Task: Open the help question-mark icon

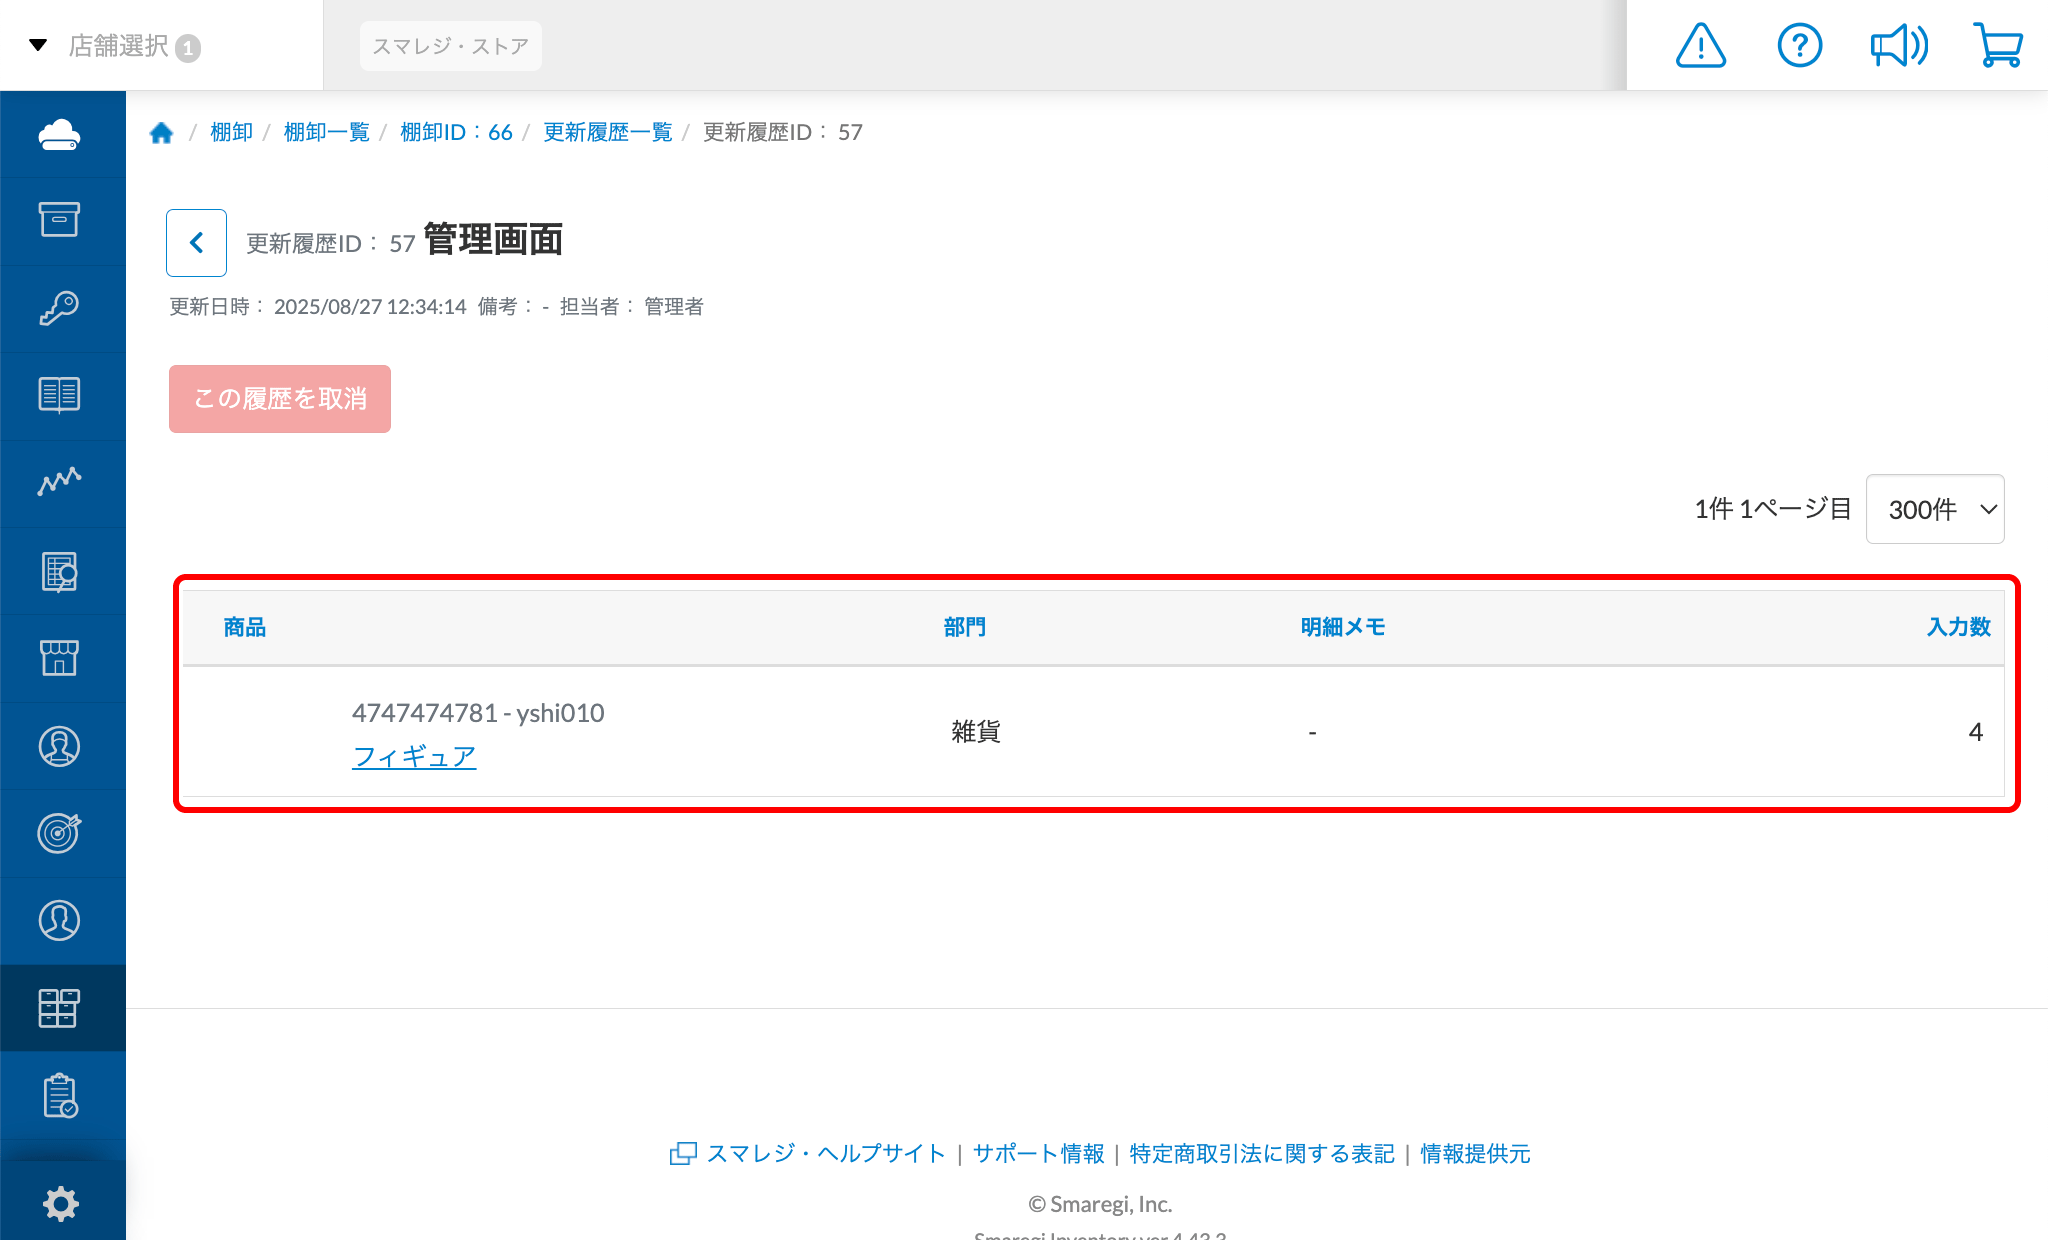Action: coord(1799,45)
